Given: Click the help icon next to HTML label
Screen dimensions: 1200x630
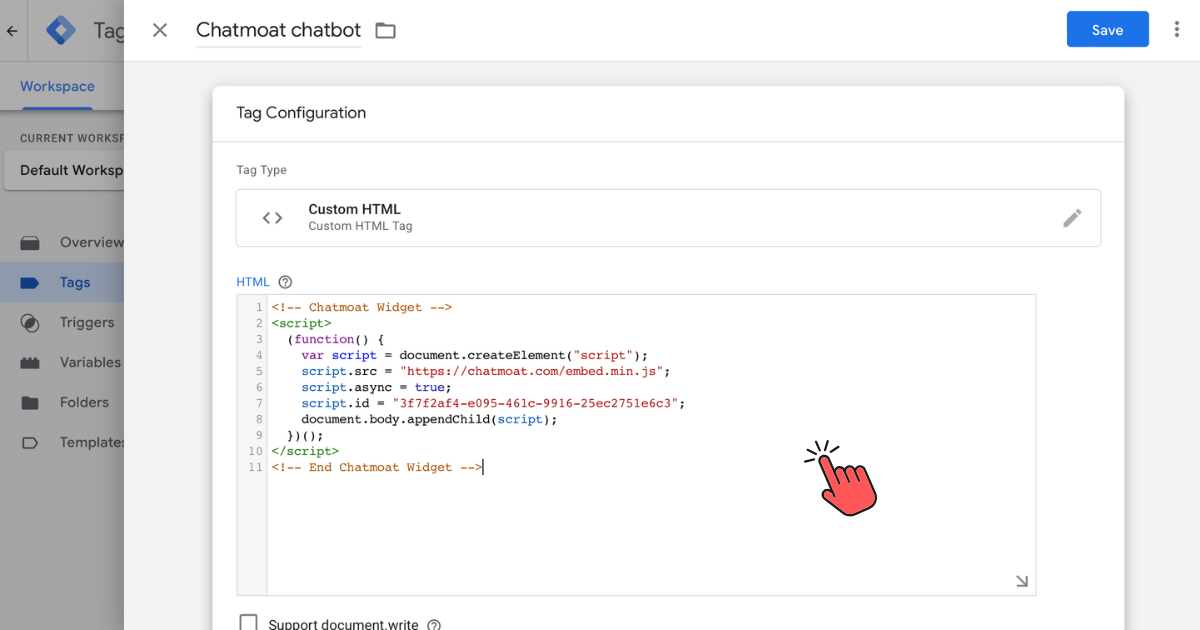Looking at the screenshot, I should [x=285, y=282].
